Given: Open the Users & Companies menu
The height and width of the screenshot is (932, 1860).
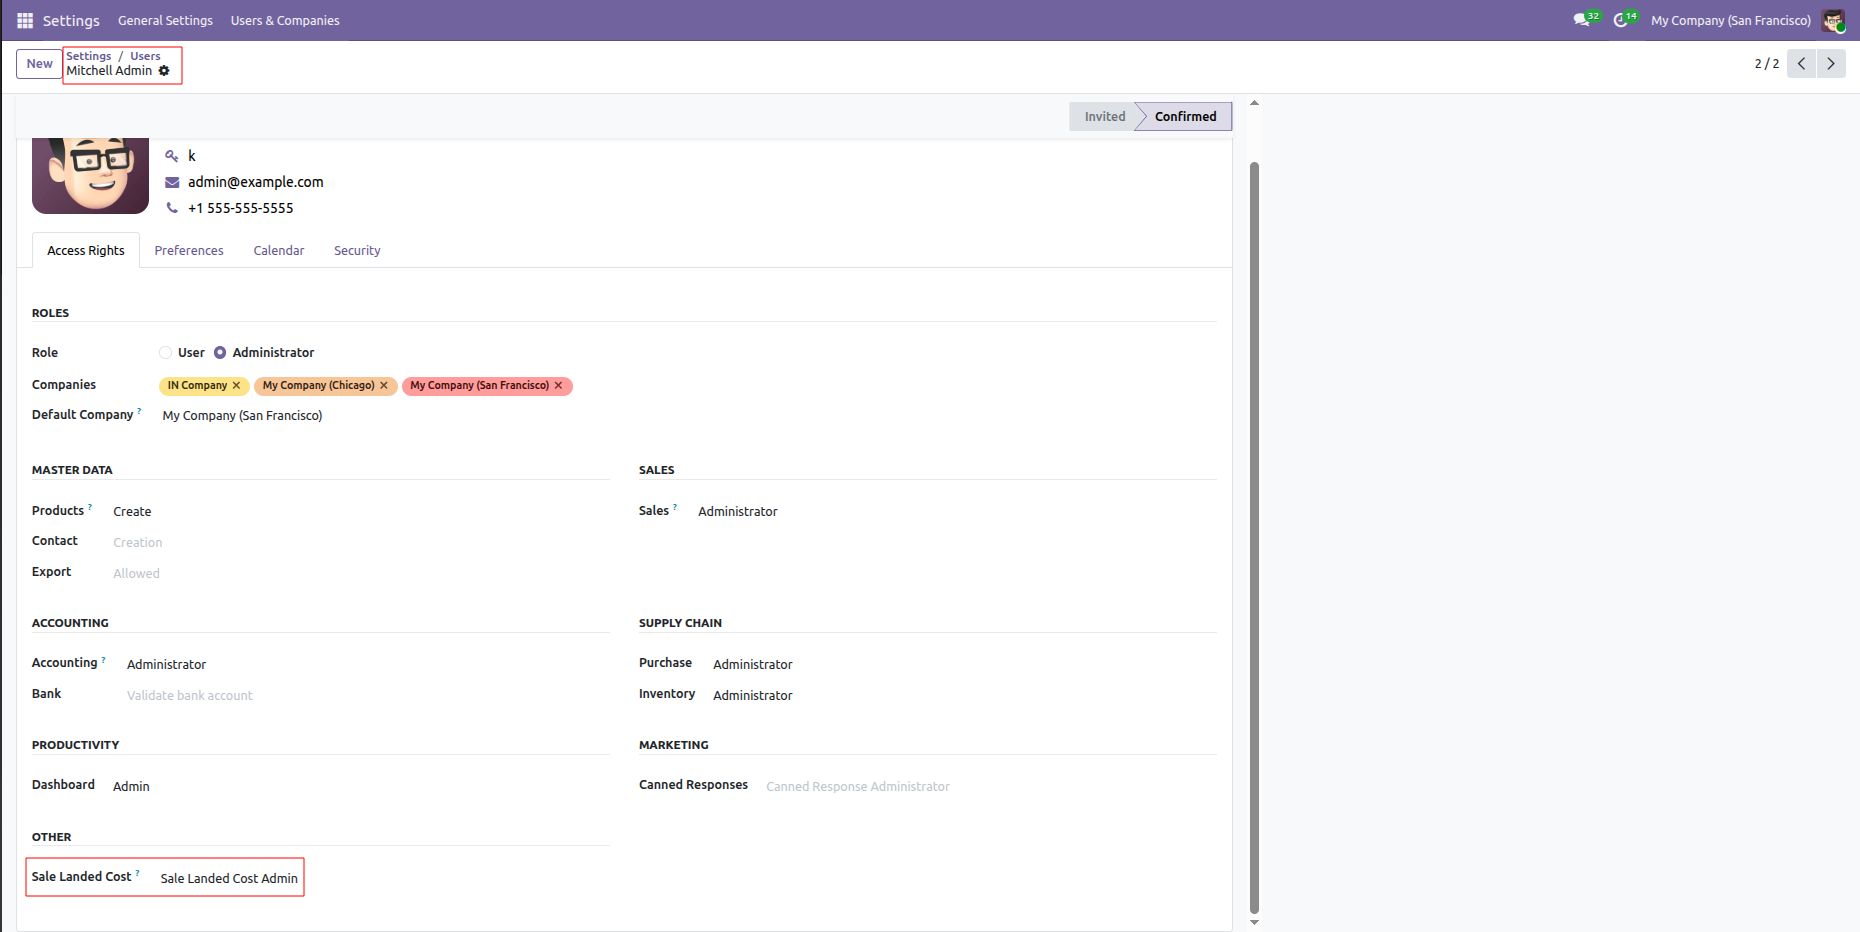Looking at the screenshot, I should 285,20.
